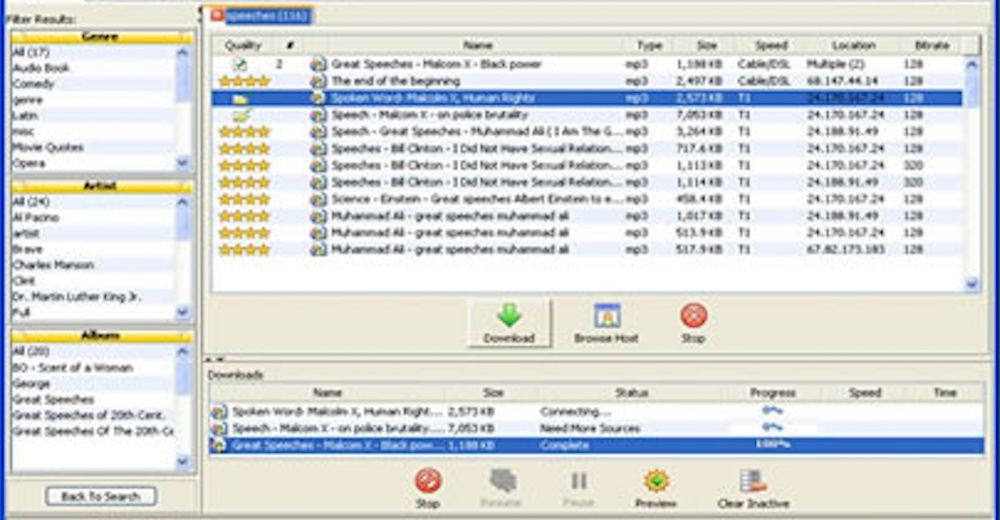Sort results by Quality column
This screenshot has width=1000, height=520.
tap(243, 45)
